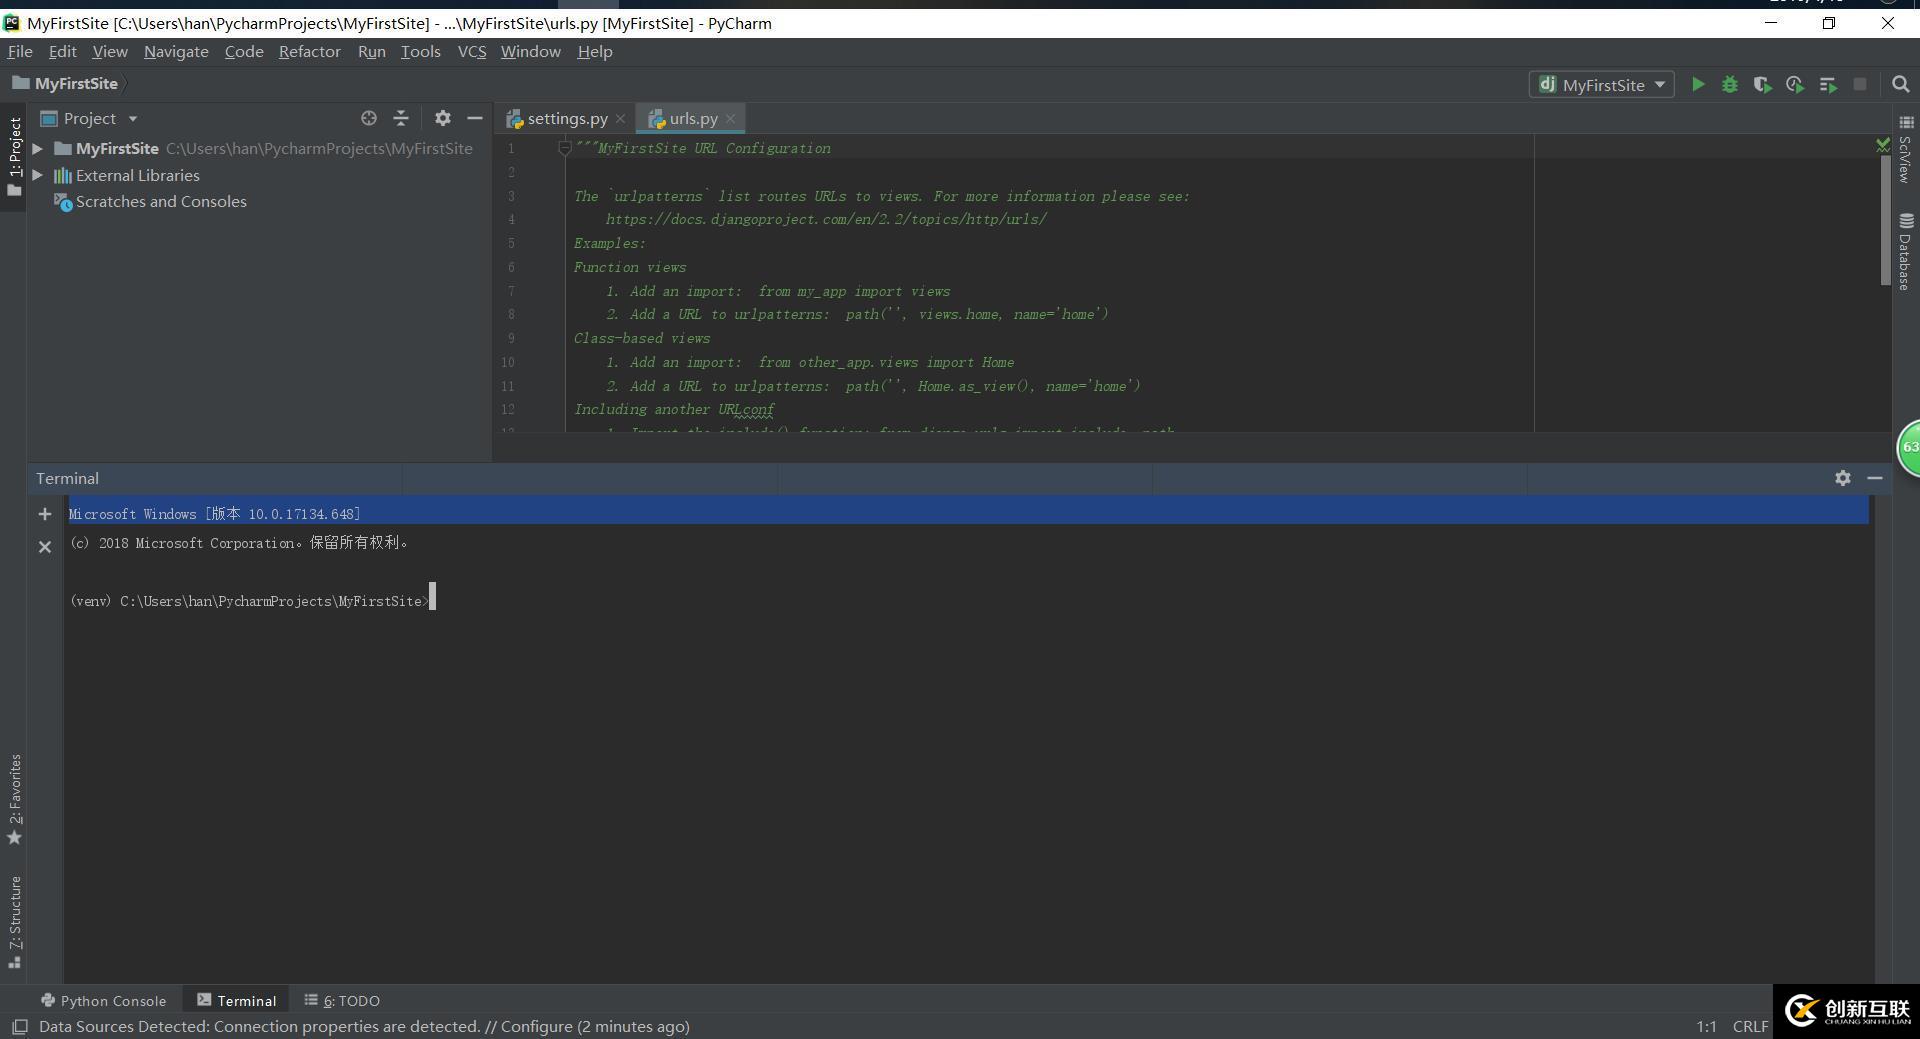Click the disabled stop button

pos(1860,85)
